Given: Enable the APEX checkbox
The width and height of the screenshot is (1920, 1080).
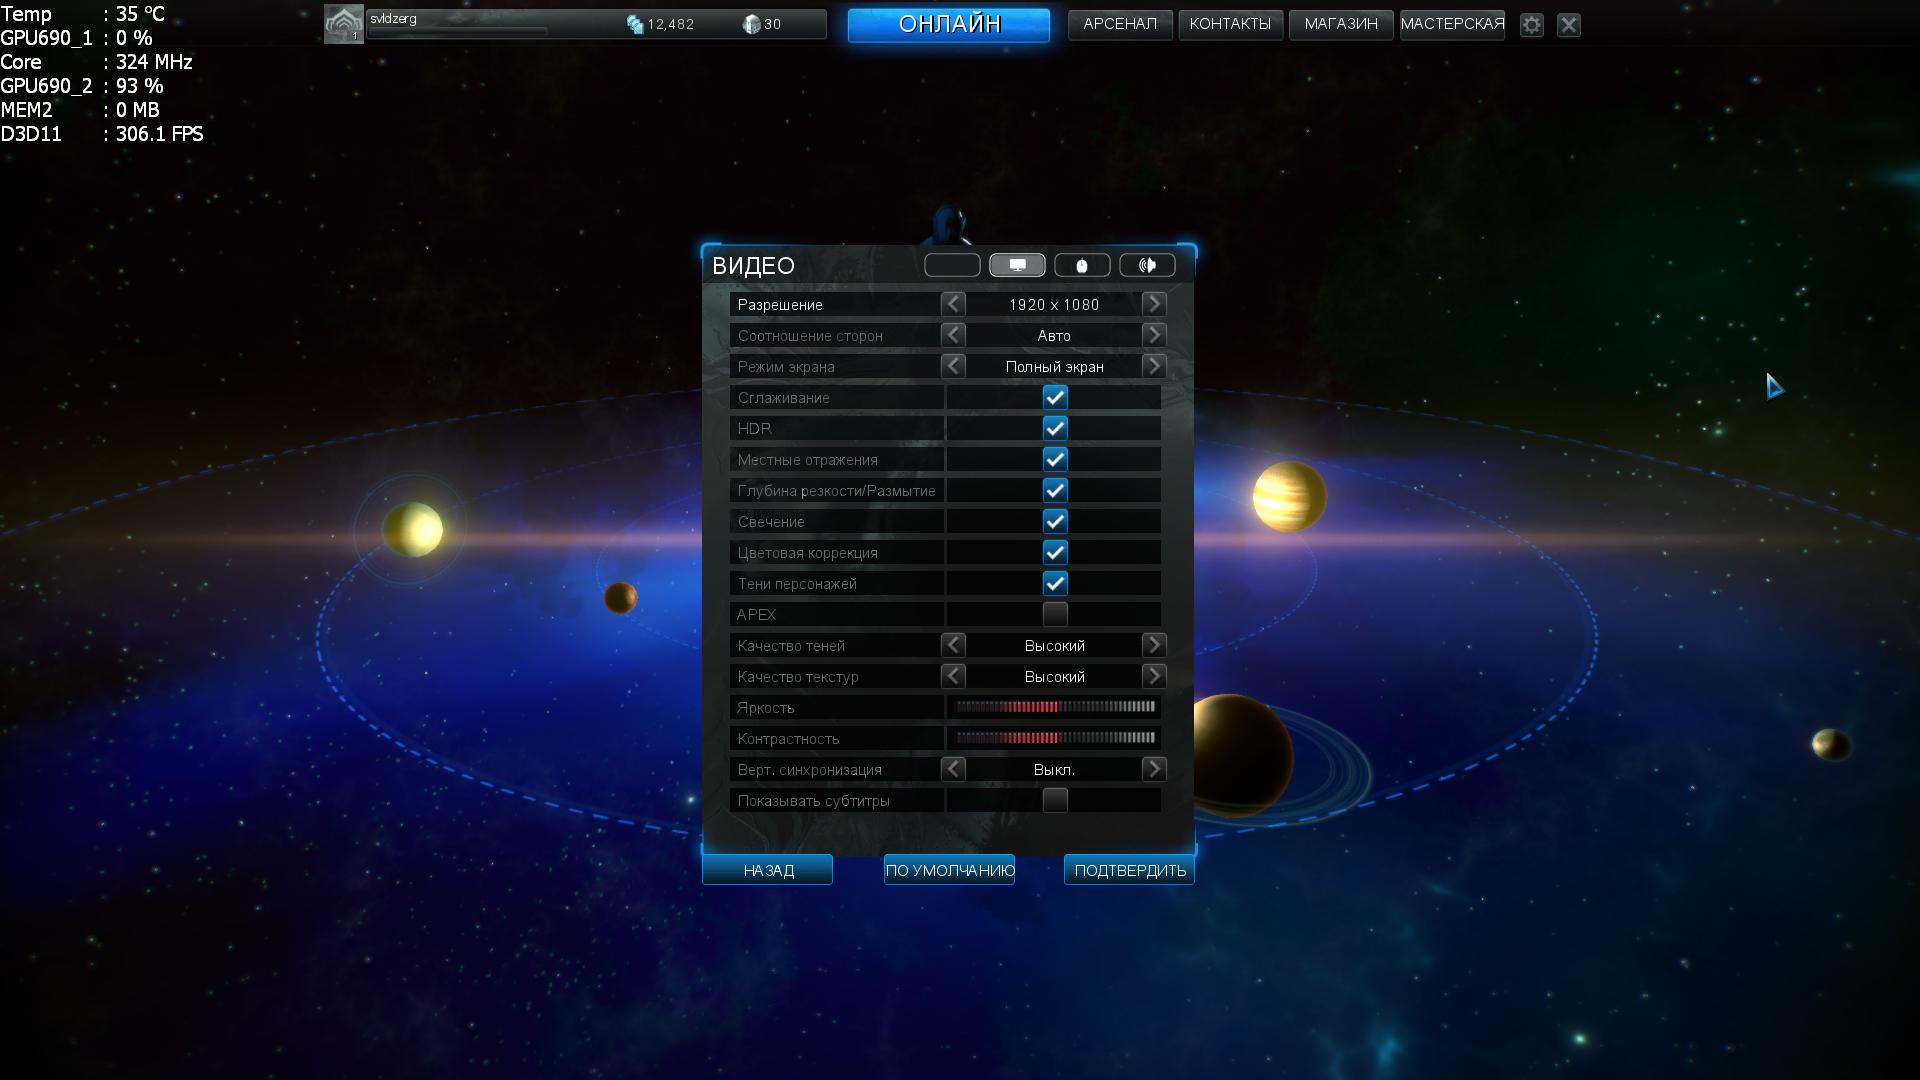Looking at the screenshot, I should coord(1055,614).
